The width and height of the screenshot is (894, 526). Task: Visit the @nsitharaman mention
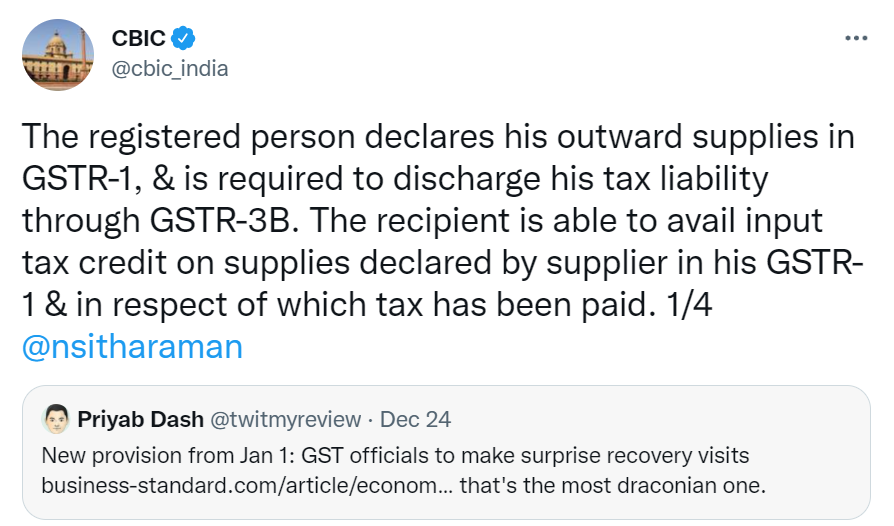[132, 346]
